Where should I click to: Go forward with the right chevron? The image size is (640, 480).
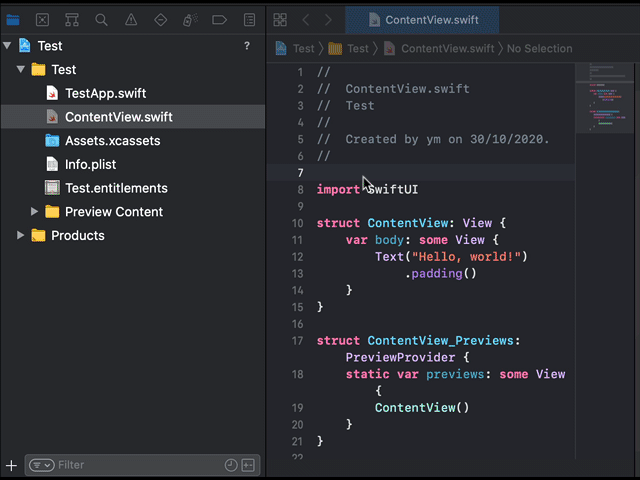tap(328, 20)
